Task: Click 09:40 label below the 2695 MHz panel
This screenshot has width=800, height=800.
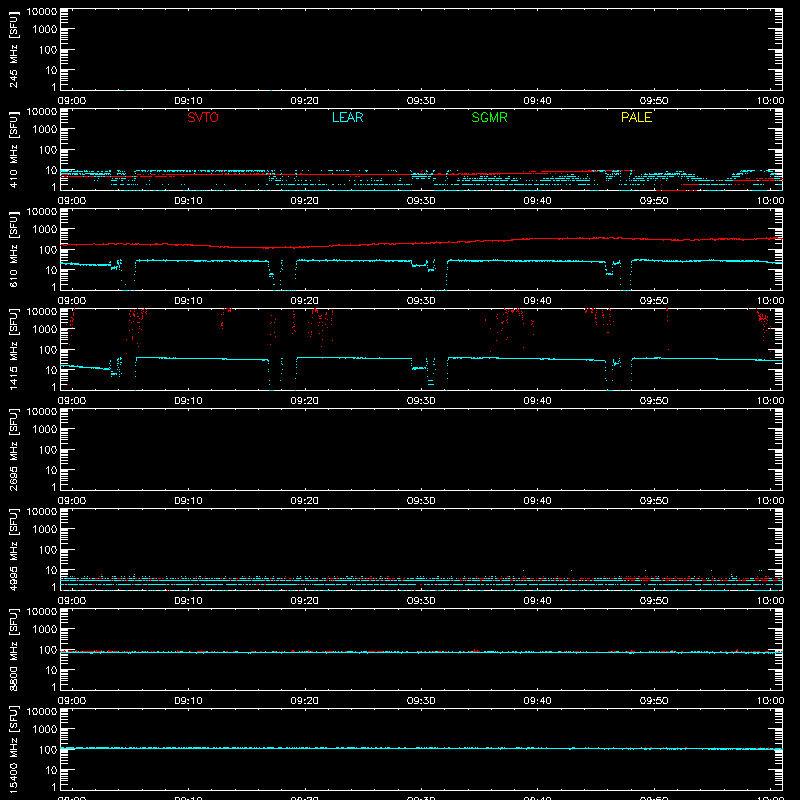Action: (537, 501)
